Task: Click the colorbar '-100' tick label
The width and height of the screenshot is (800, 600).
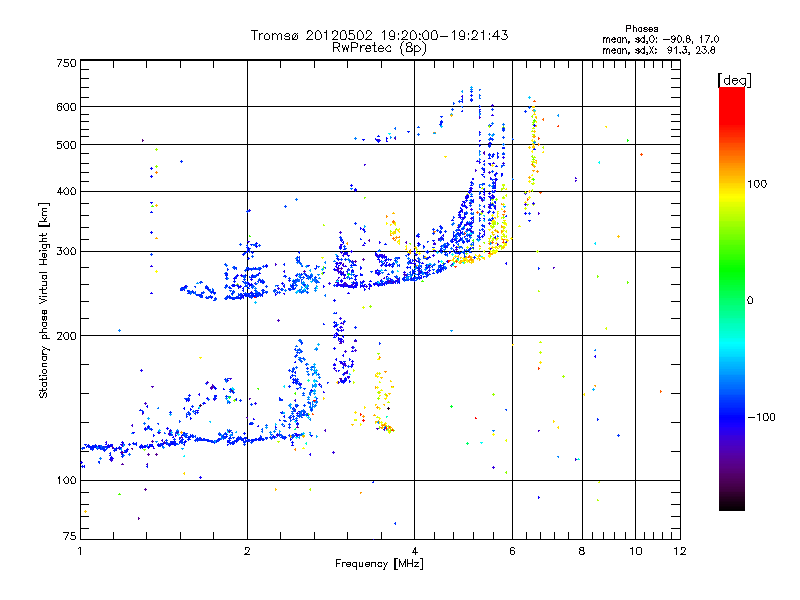Action: coord(761,417)
